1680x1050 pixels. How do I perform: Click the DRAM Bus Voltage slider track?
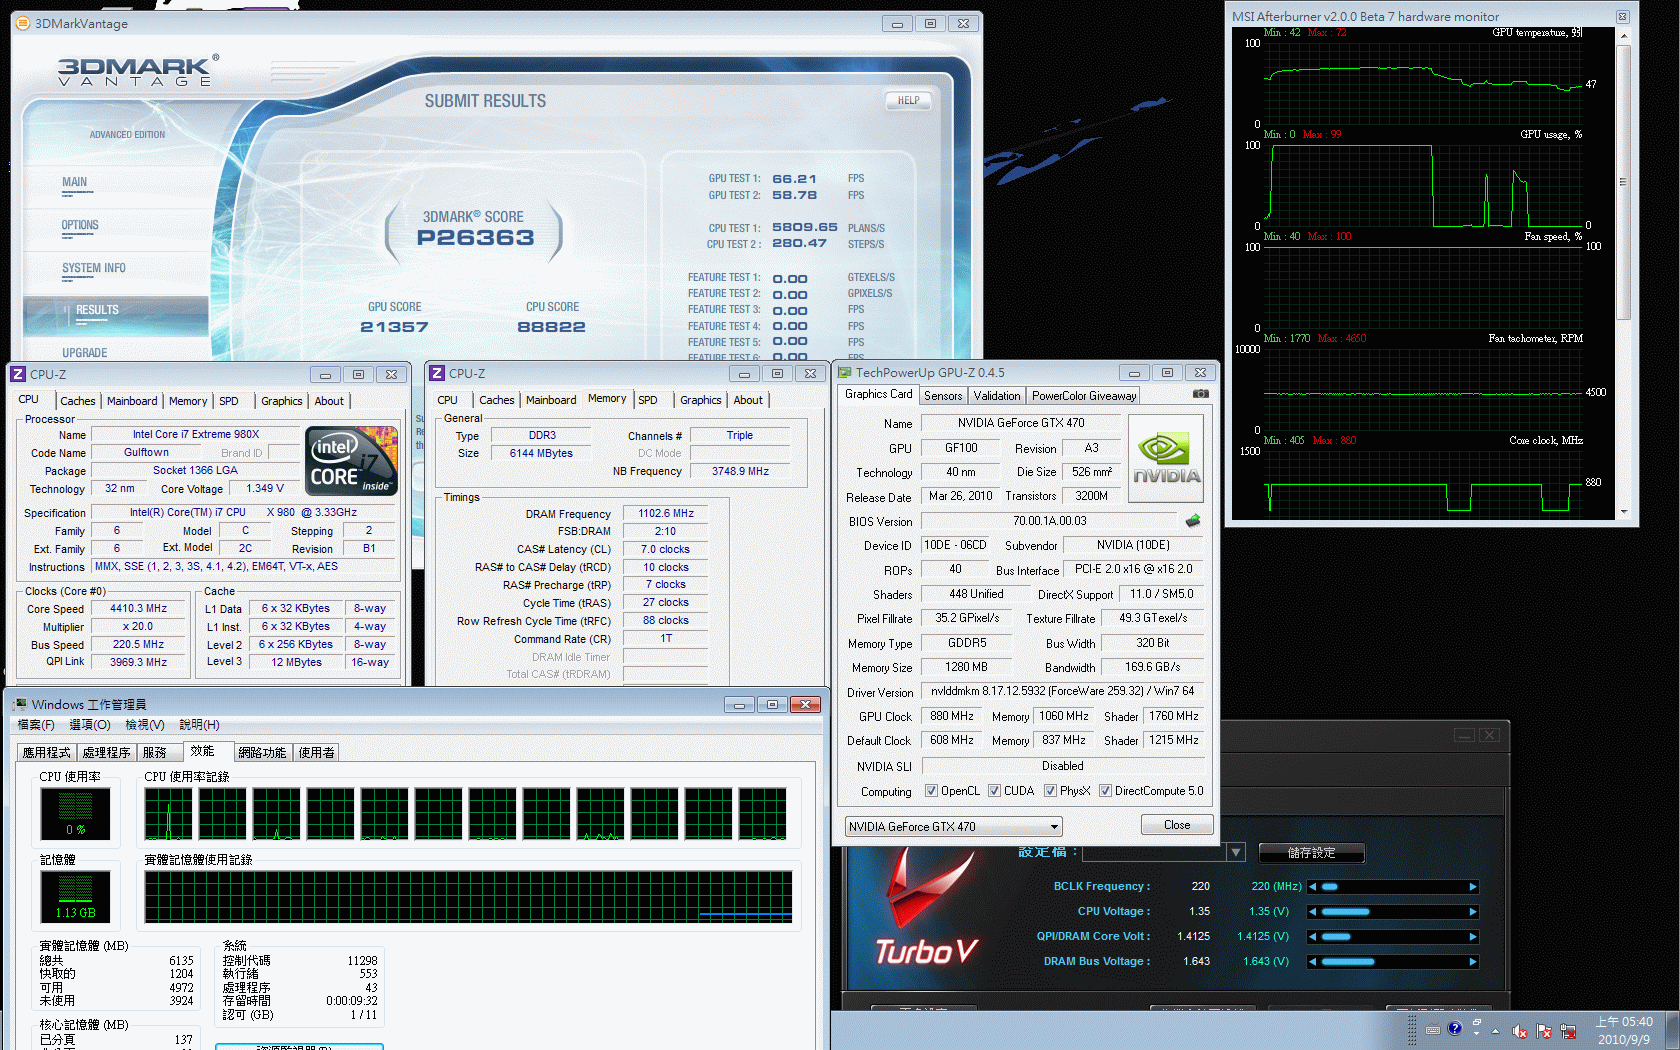pos(1393,962)
